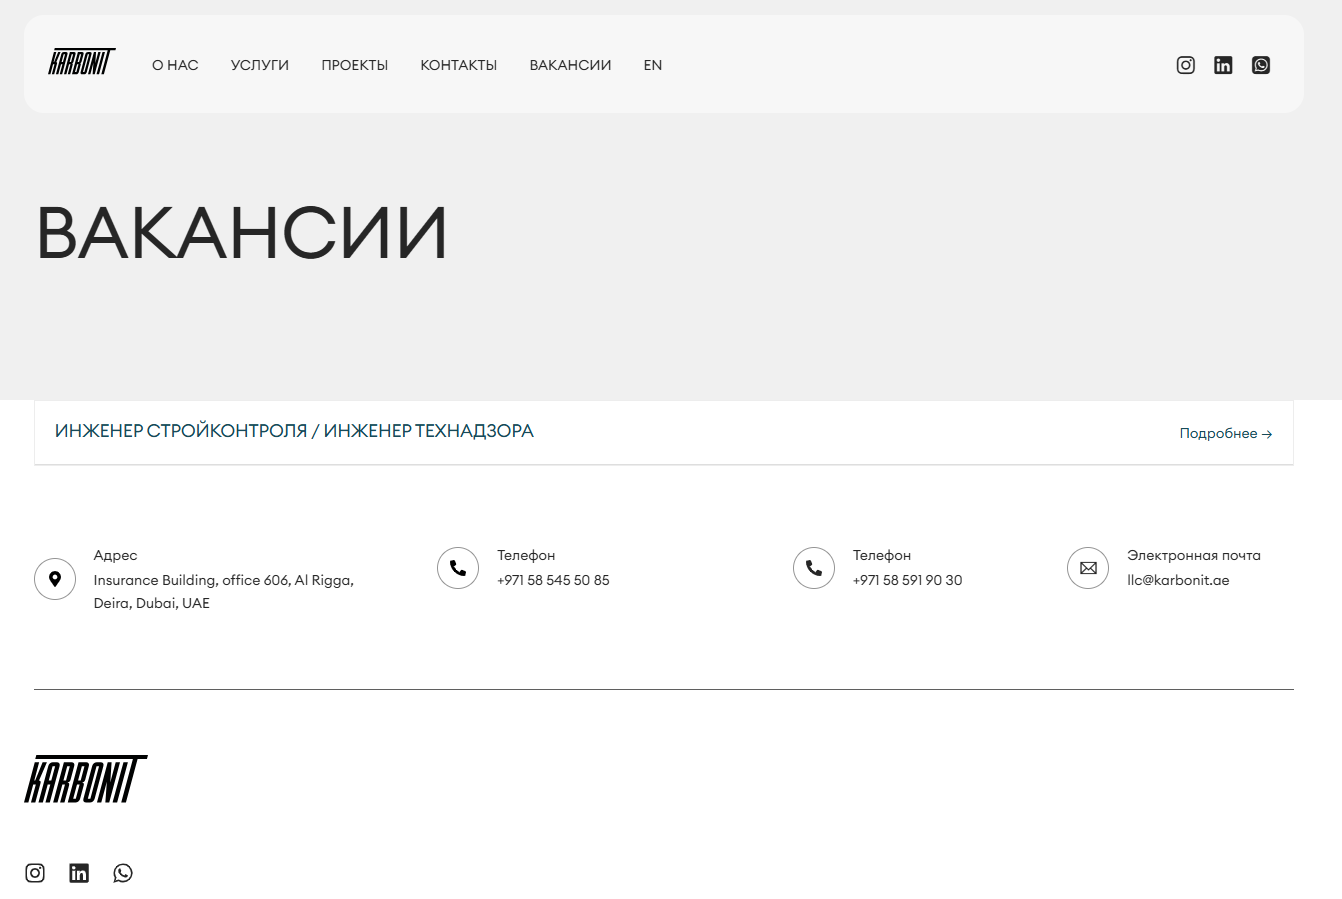Click the LinkedIn icon in the footer
This screenshot has height=899, width=1342.
click(79, 873)
